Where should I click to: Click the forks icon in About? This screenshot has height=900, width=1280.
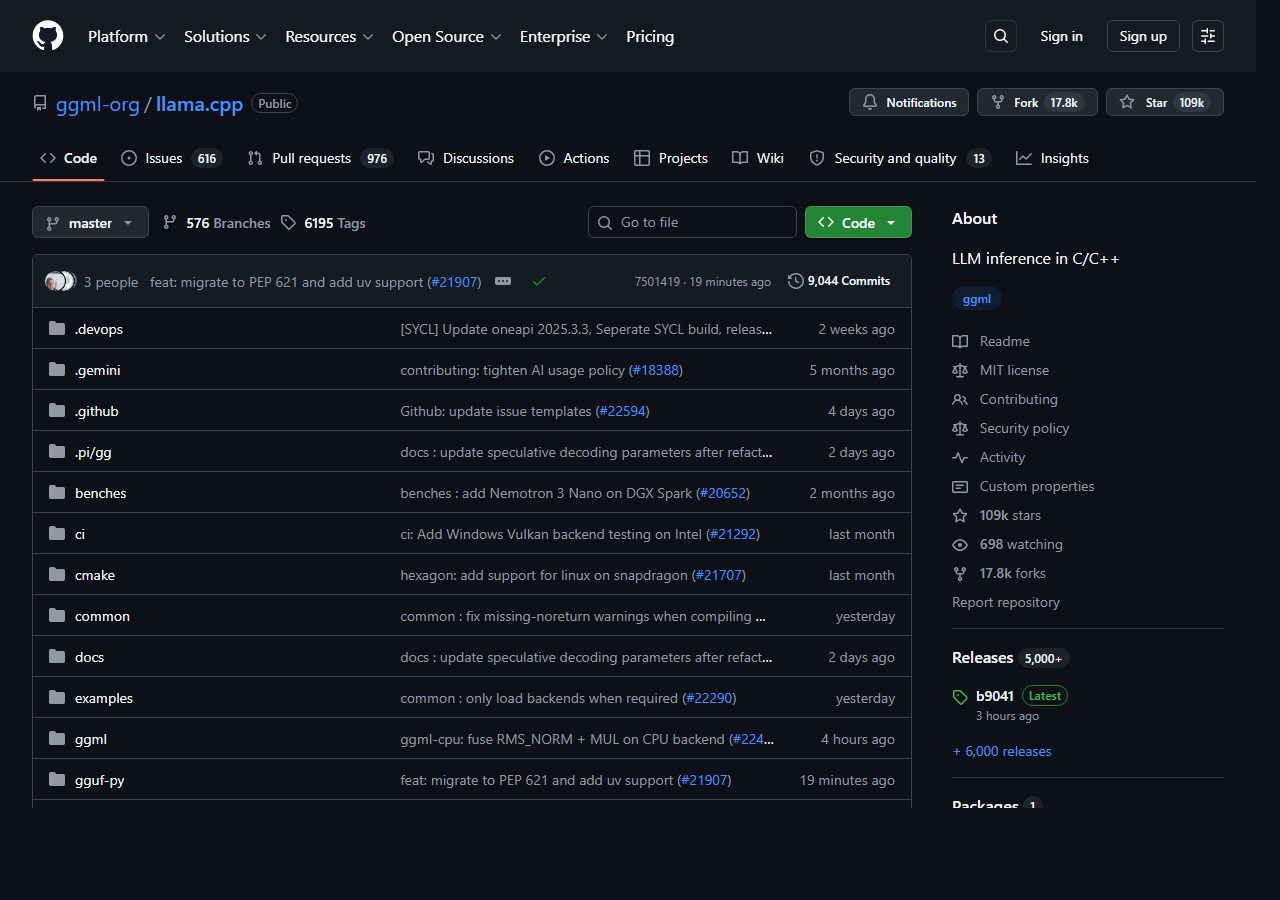coord(960,573)
